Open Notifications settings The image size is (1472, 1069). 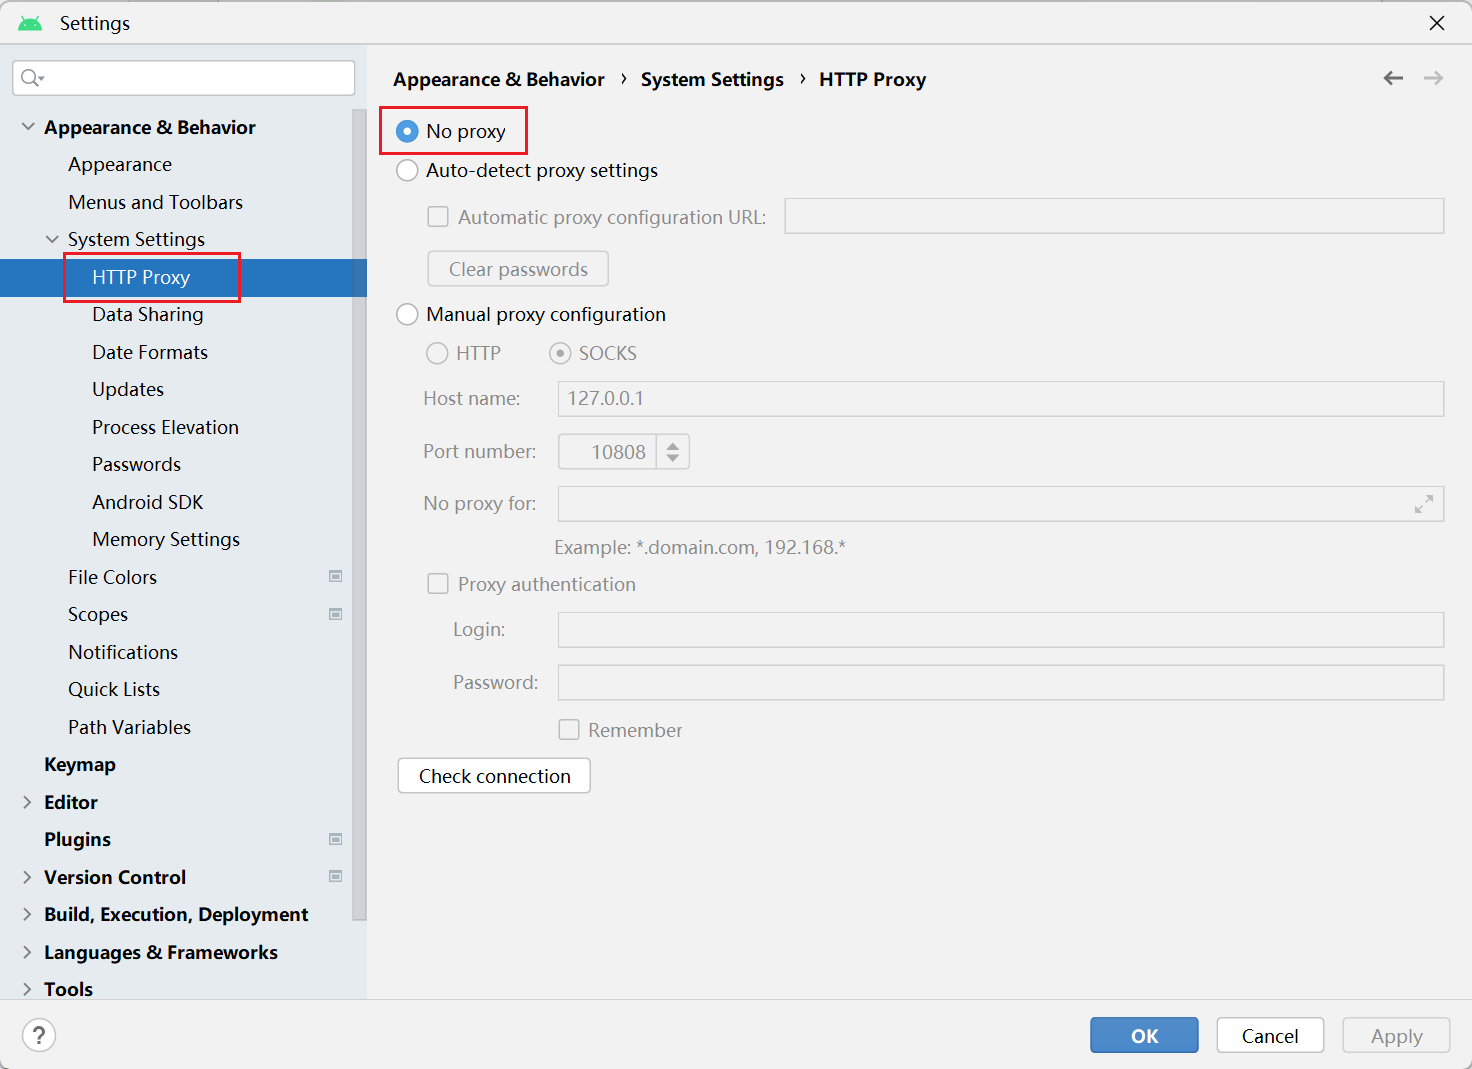(123, 652)
